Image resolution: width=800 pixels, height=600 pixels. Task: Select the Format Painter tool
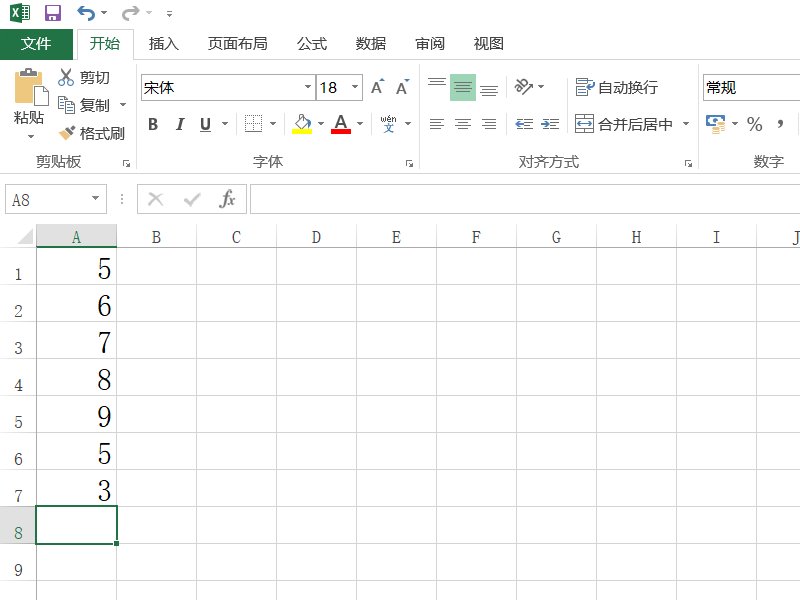(92, 133)
